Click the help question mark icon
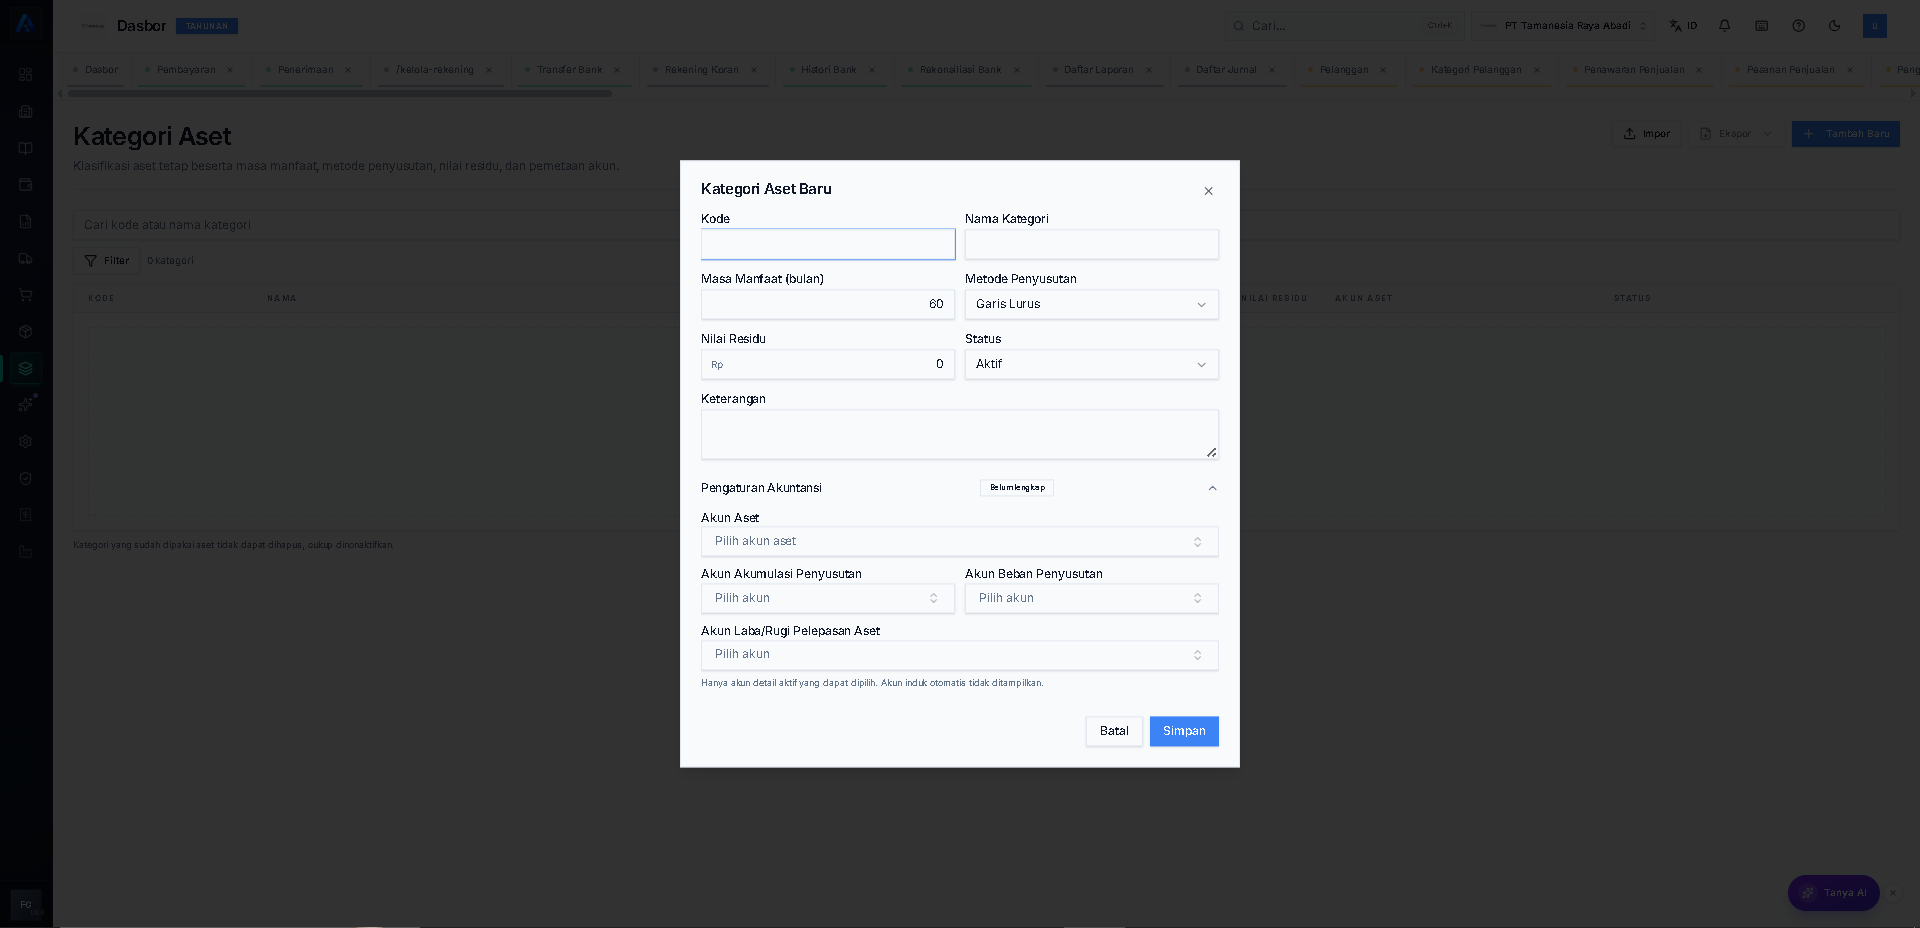 pos(1799,26)
